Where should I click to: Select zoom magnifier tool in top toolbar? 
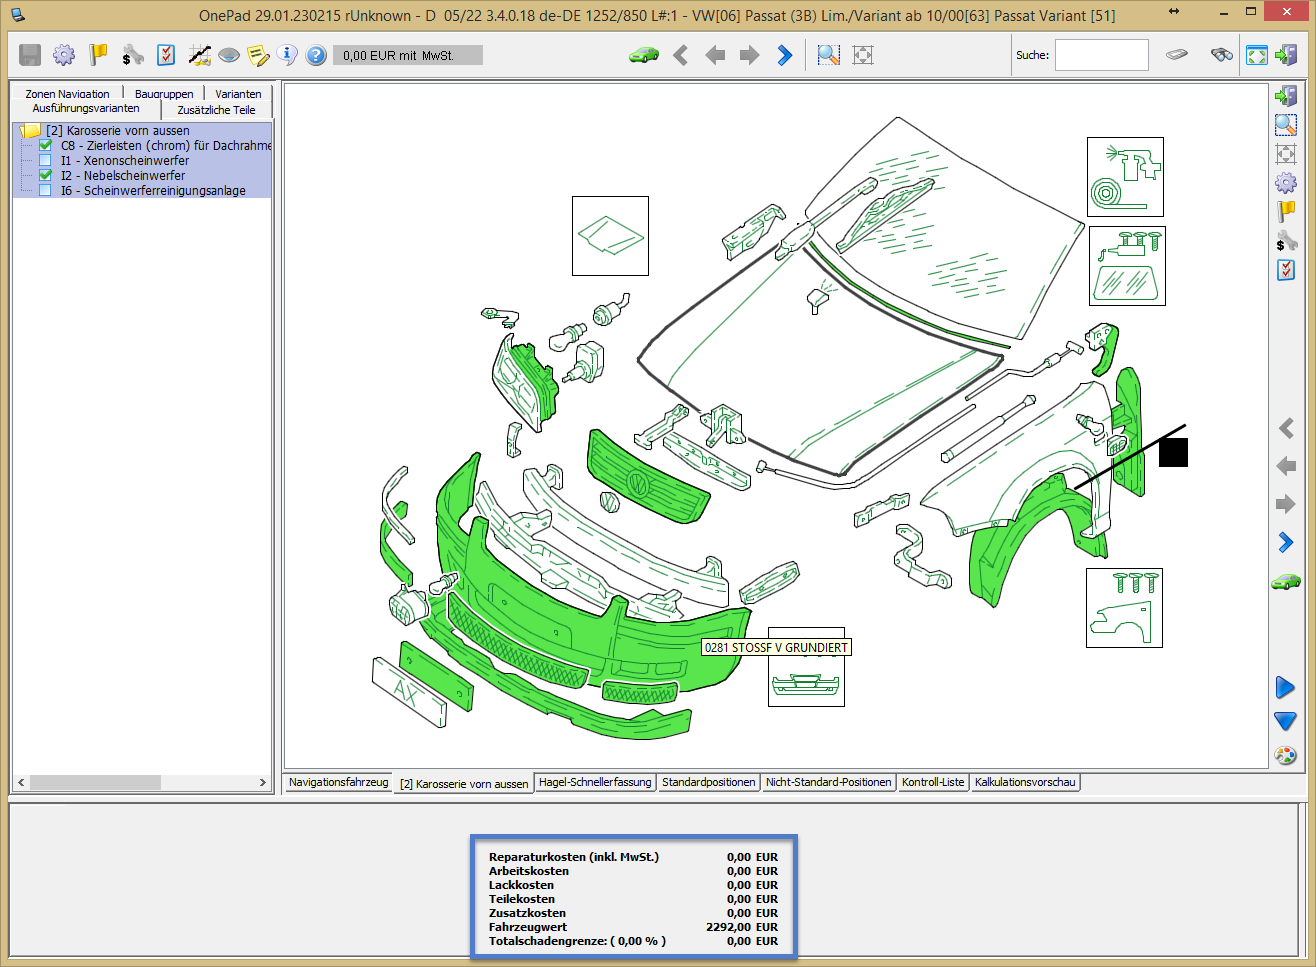pyautogui.click(x=829, y=55)
